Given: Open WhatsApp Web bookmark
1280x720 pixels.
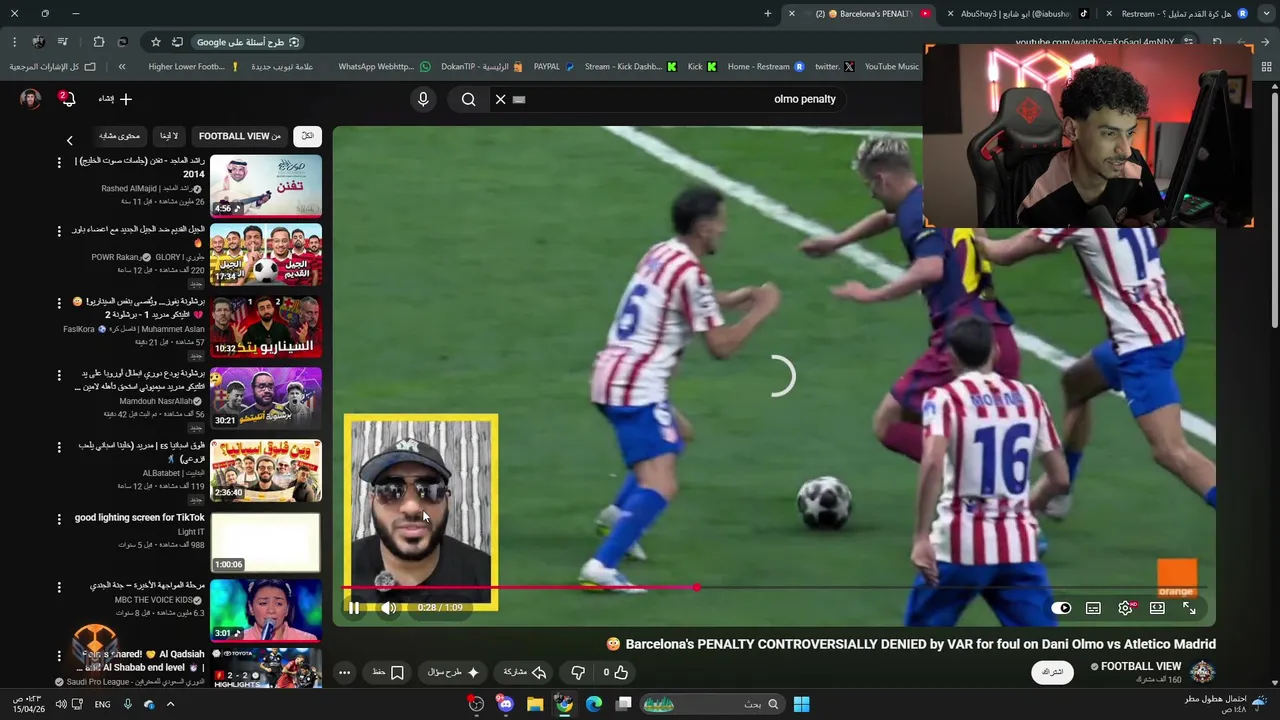Looking at the screenshot, I should (384, 67).
